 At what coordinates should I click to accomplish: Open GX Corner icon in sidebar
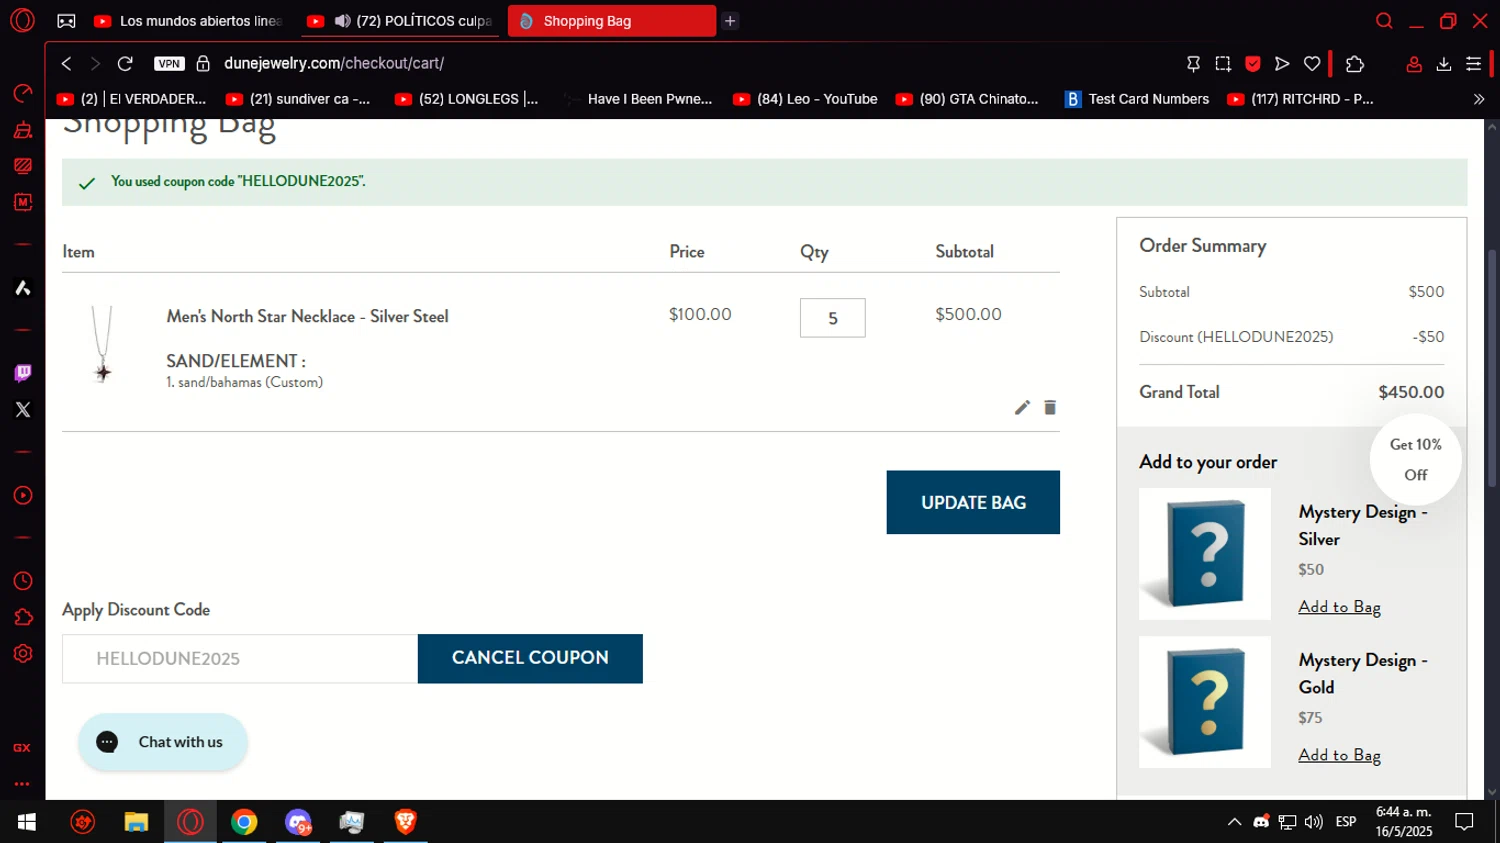(22, 747)
